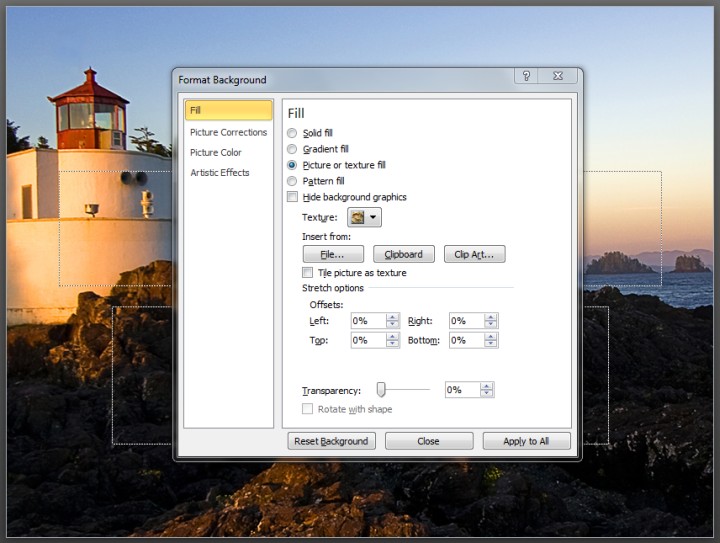
Task: Enable Hide background graphics checkbox
Action: tap(292, 198)
